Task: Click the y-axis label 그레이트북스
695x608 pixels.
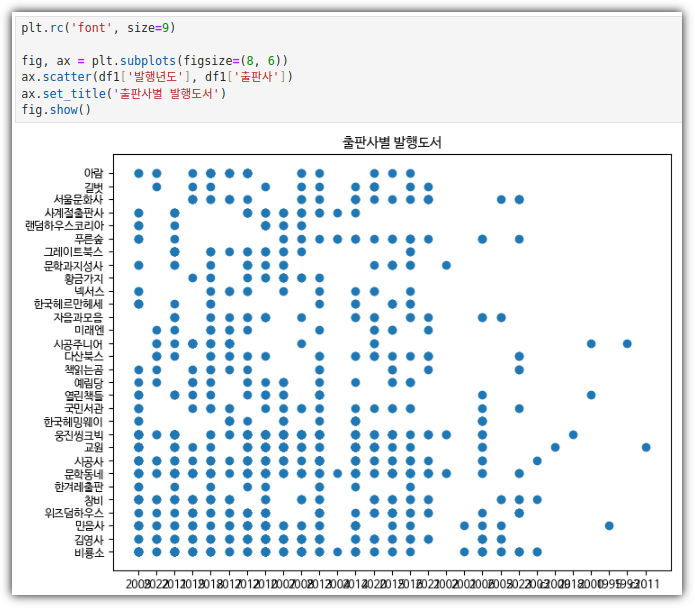Action: coord(74,252)
